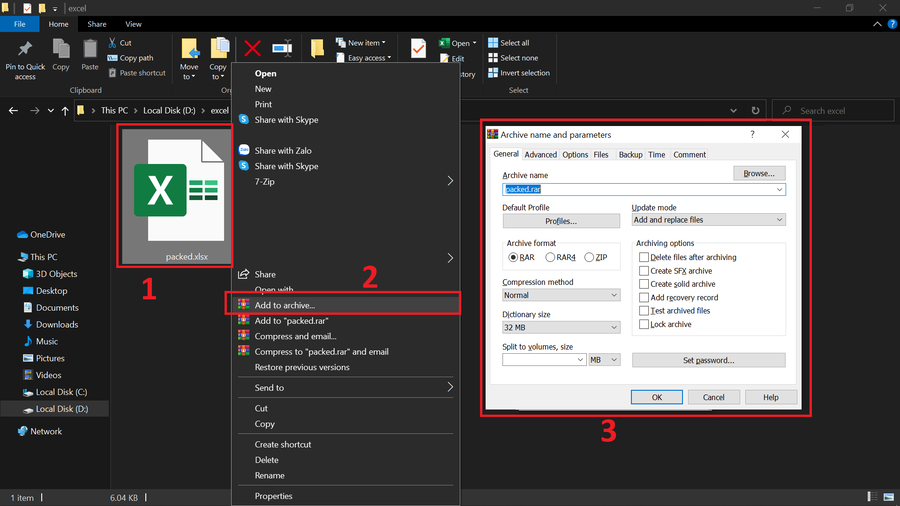The height and width of the screenshot is (506, 900).
Task: Open the MB volume unit dropdown
Action: [604, 360]
